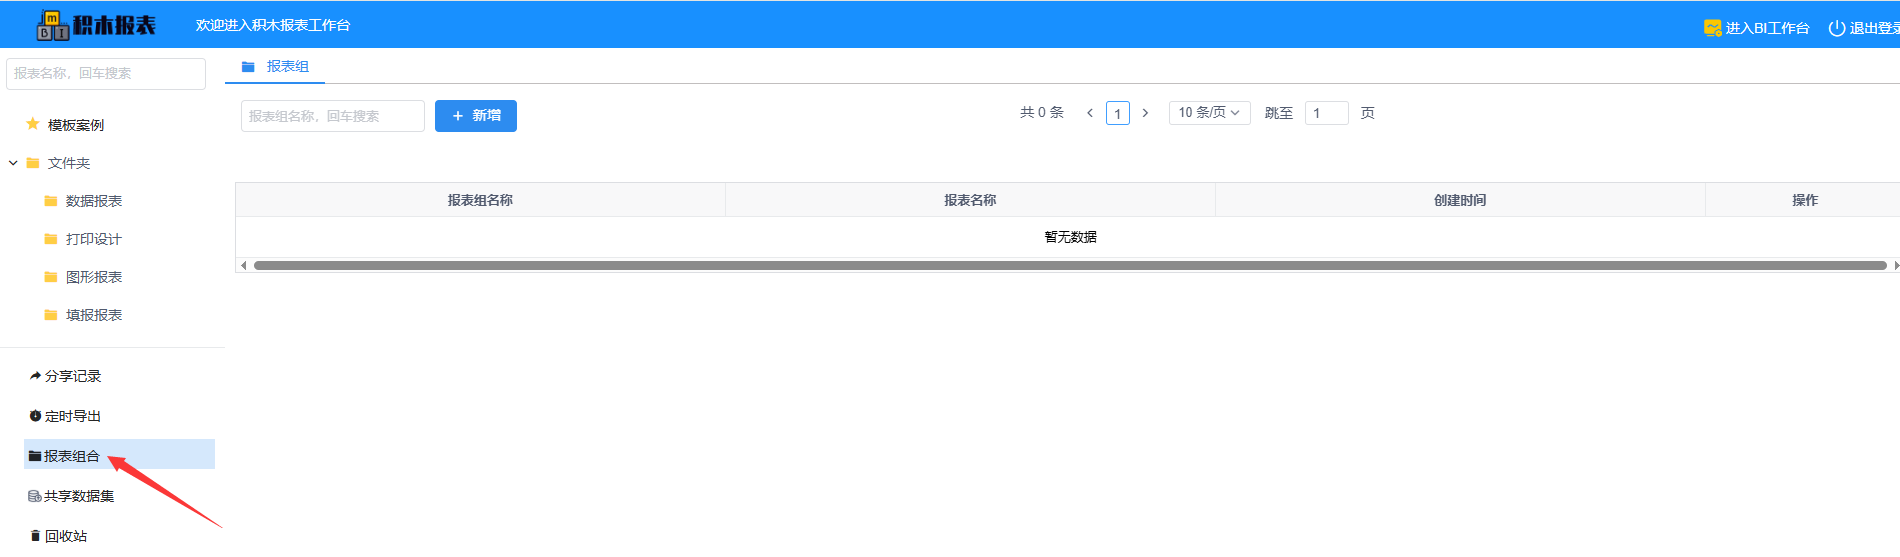The width and height of the screenshot is (1900, 557).
Task: Click the database icon for 共享数据集
Action: pyautogui.click(x=35, y=496)
